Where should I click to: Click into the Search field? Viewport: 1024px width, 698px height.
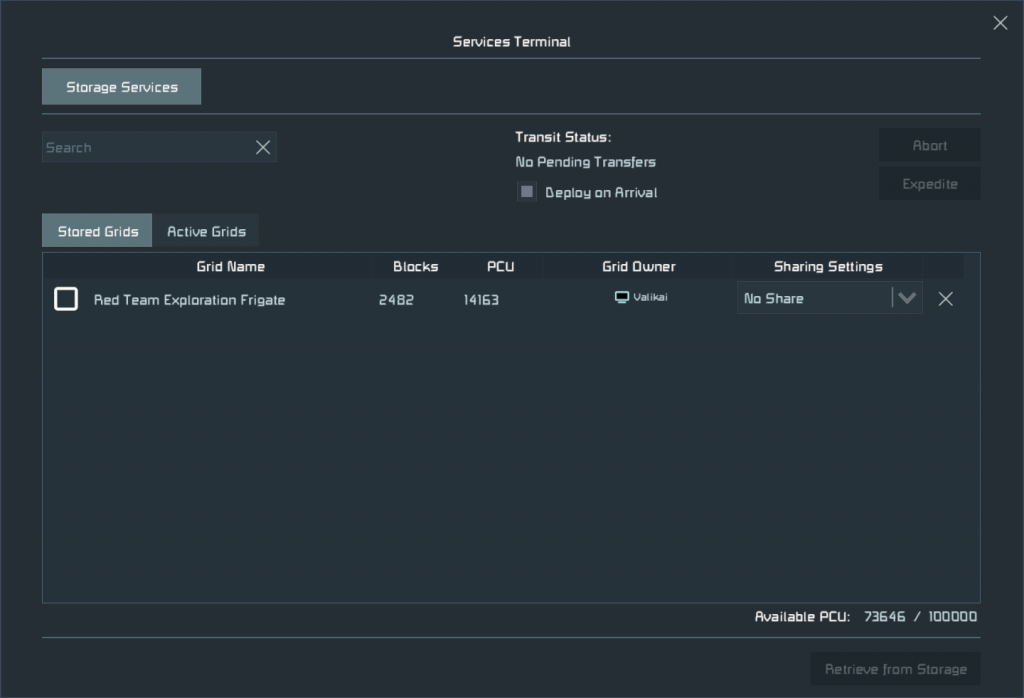pyautogui.click(x=143, y=148)
